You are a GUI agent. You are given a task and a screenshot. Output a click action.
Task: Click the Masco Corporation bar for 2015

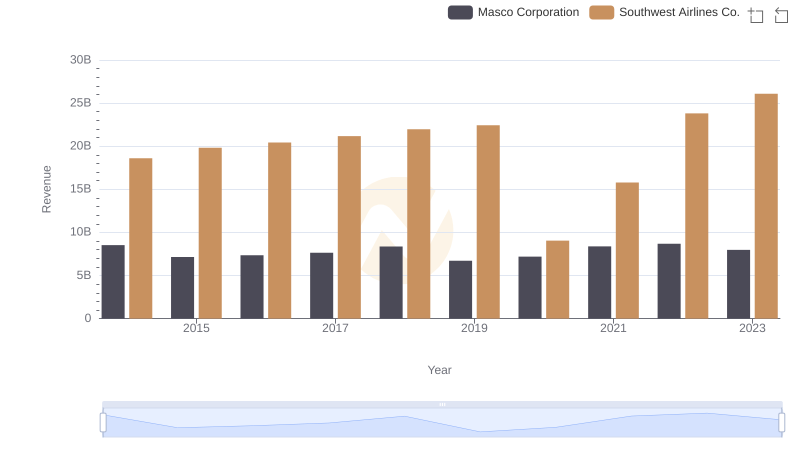(x=182, y=288)
